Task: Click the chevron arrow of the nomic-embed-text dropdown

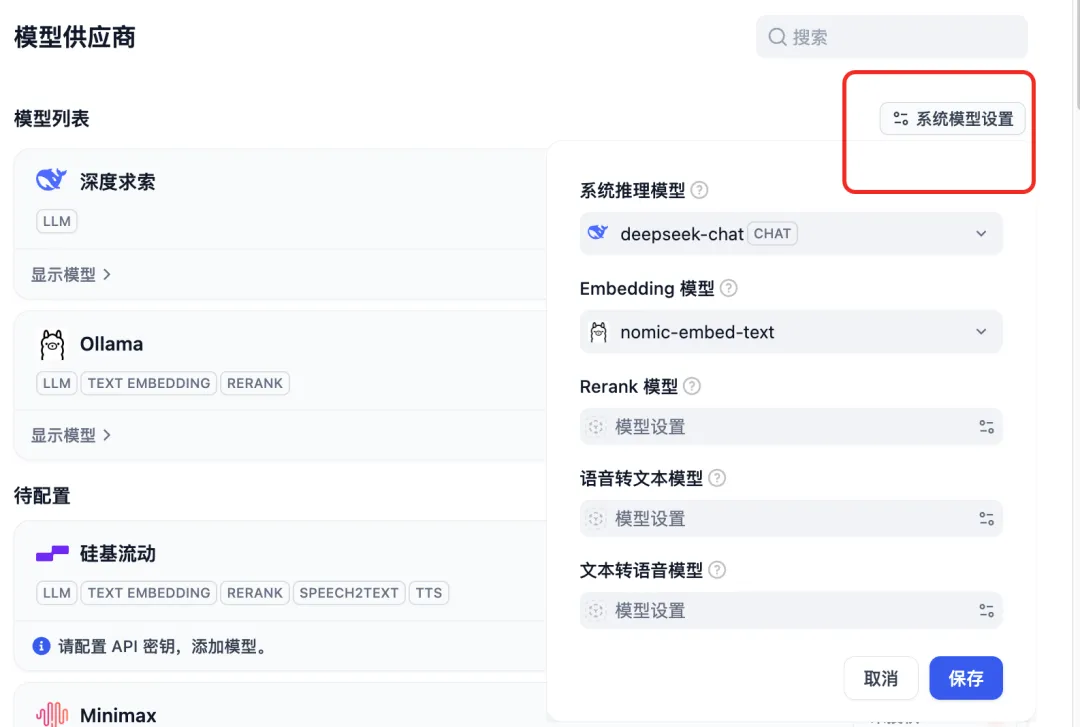Action: 981,332
